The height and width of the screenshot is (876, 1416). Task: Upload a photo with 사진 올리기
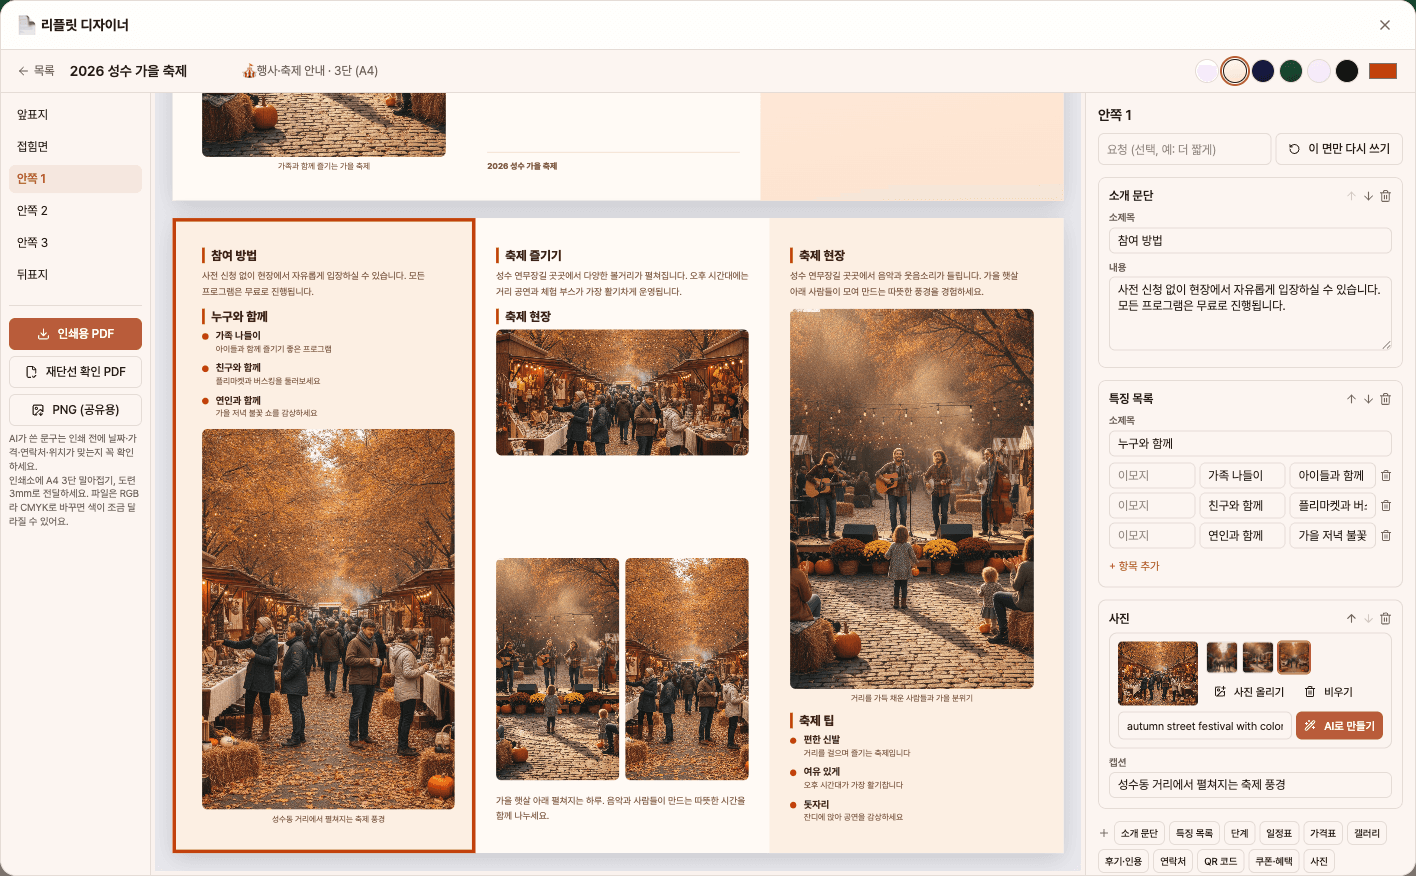(1249, 692)
